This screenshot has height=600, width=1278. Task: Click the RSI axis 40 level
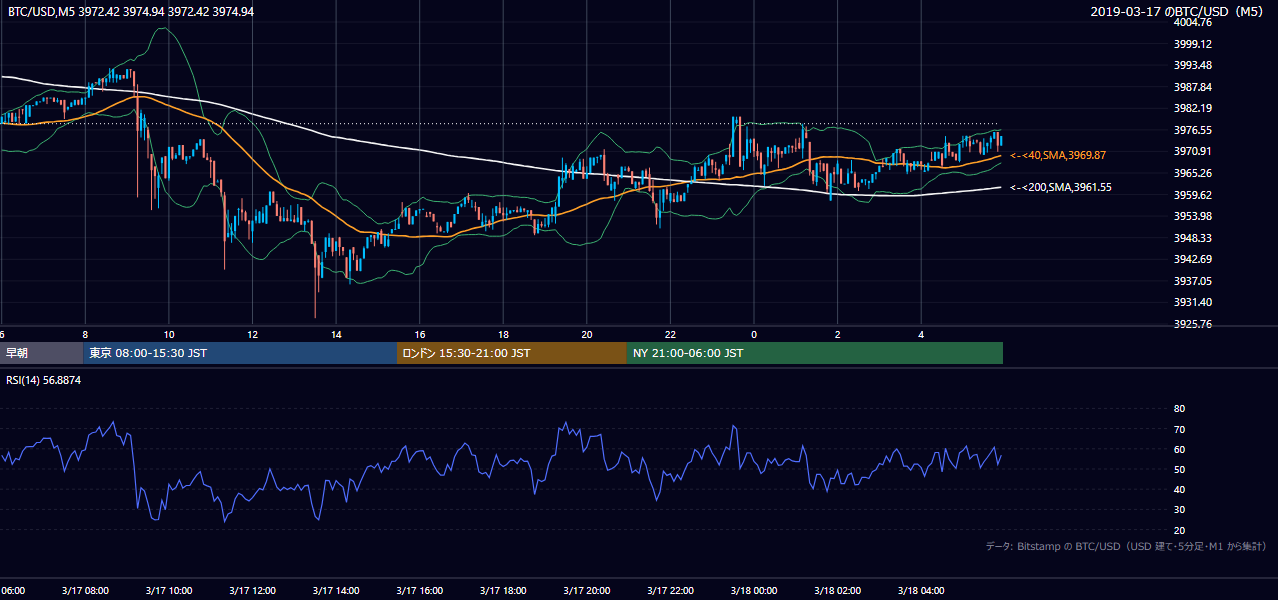[1179, 489]
